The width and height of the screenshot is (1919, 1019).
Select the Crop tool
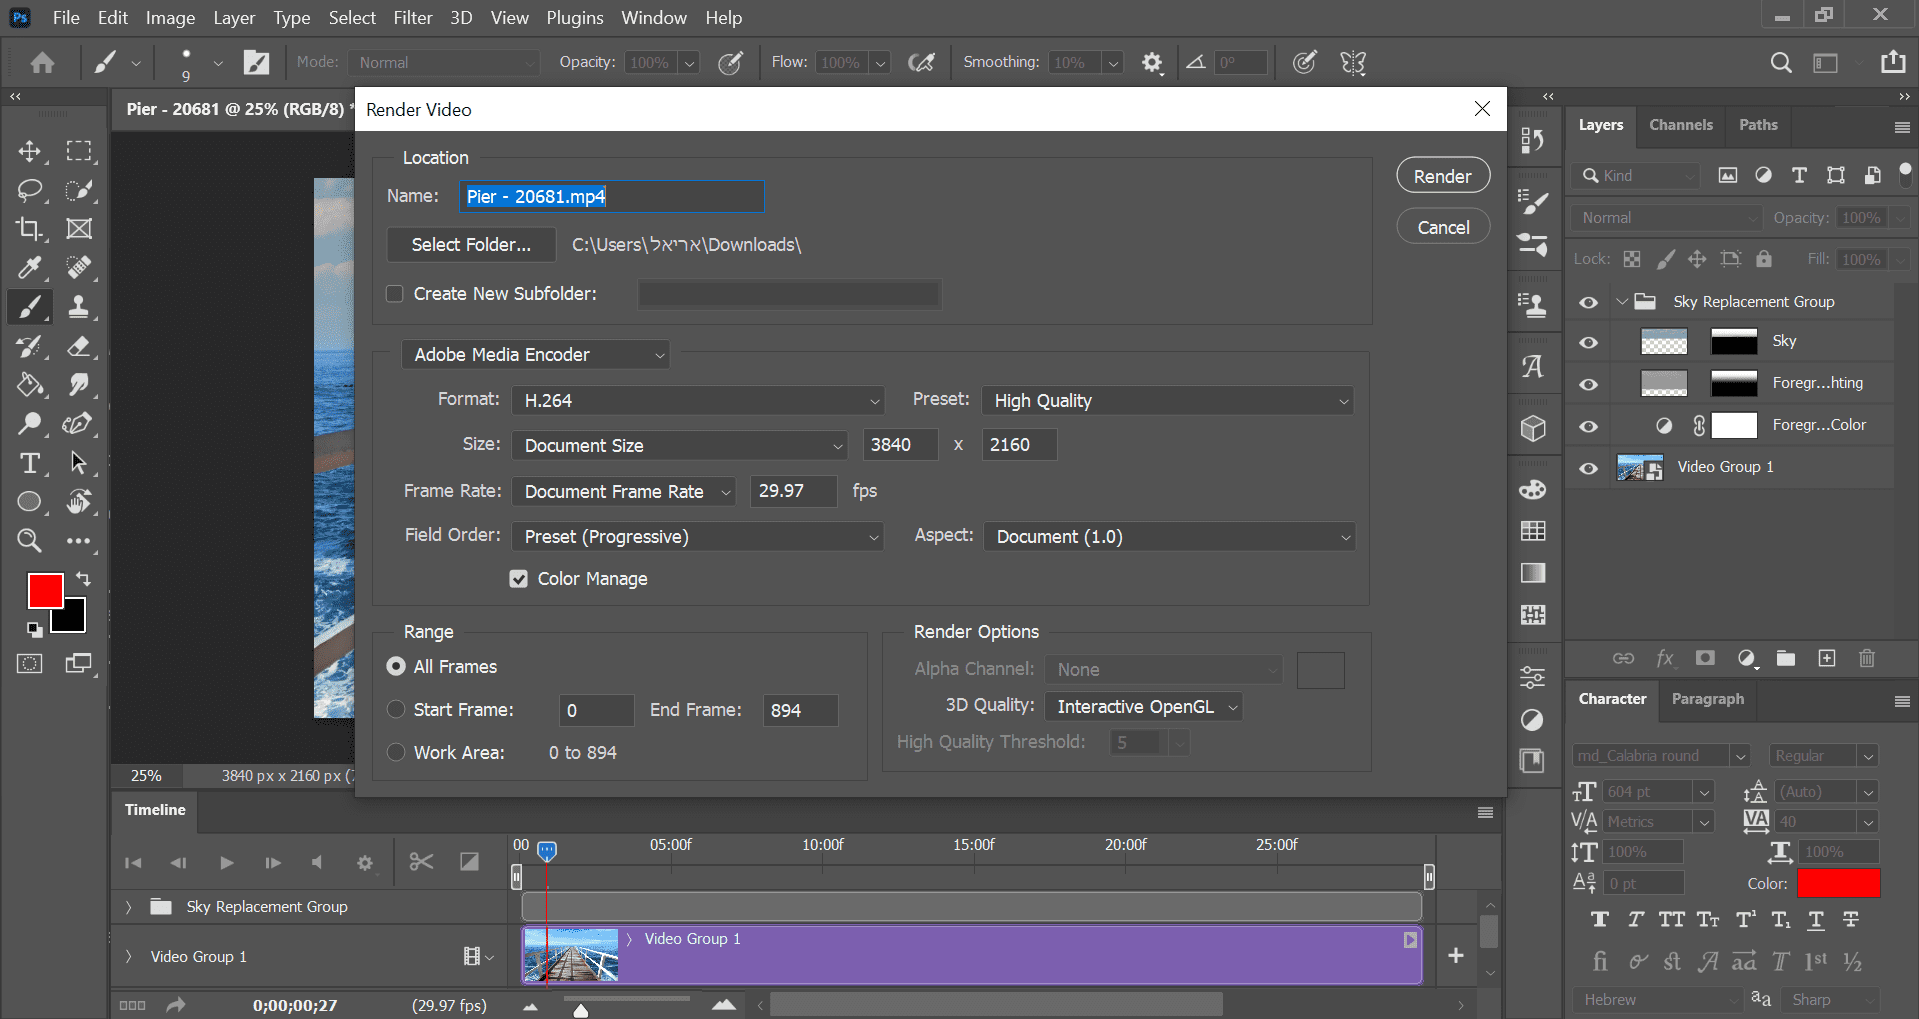pyautogui.click(x=29, y=229)
